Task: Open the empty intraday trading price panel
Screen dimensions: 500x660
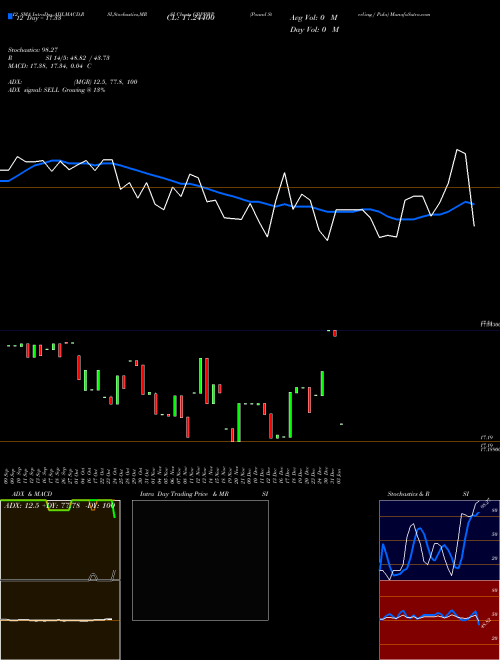Action: point(200,560)
